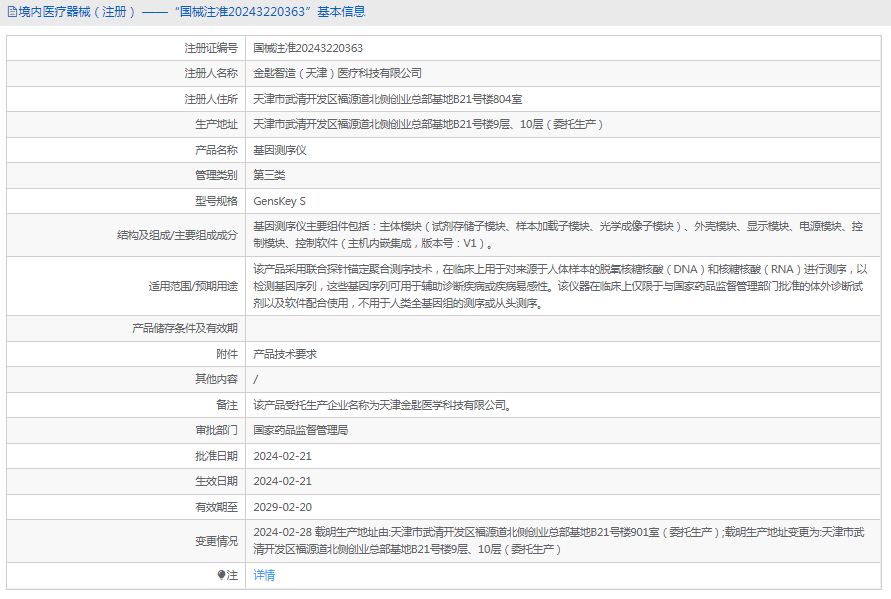Click the 产品名称 row label
Viewport: 891px width, 599px height.
coord(216,150)
